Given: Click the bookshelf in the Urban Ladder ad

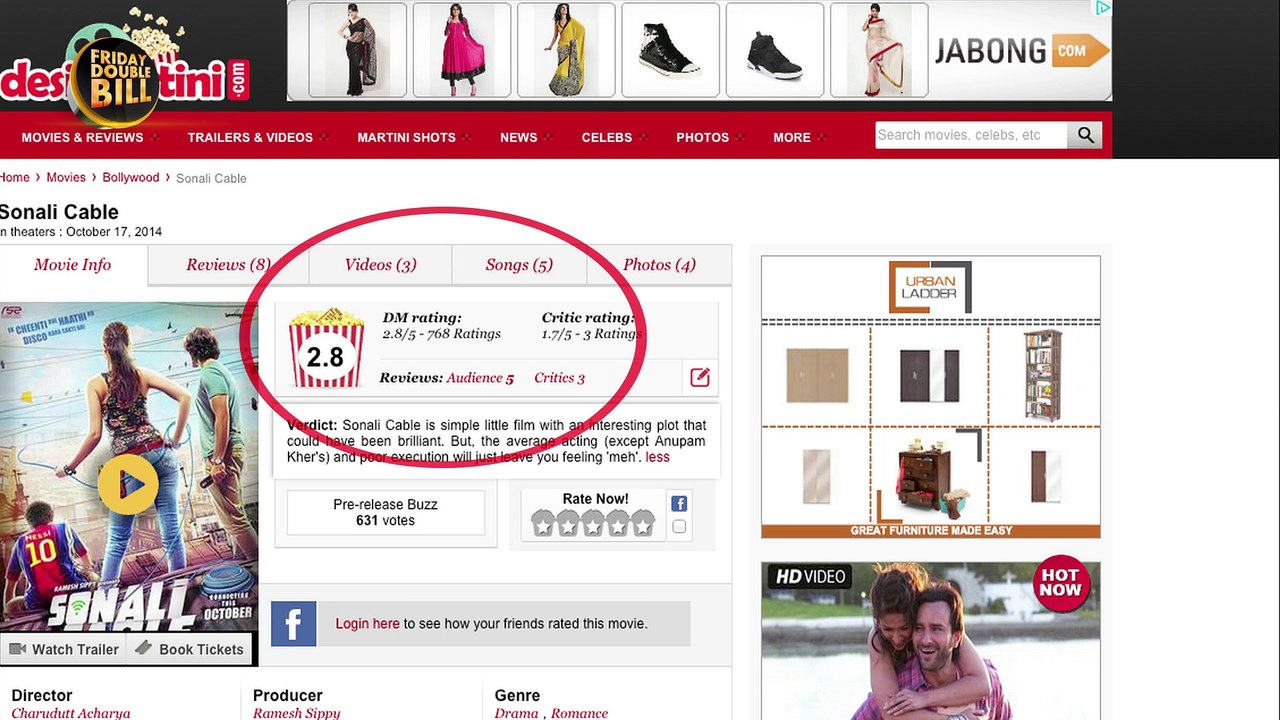Looking at the screenshot, I should pos(1043,375).
